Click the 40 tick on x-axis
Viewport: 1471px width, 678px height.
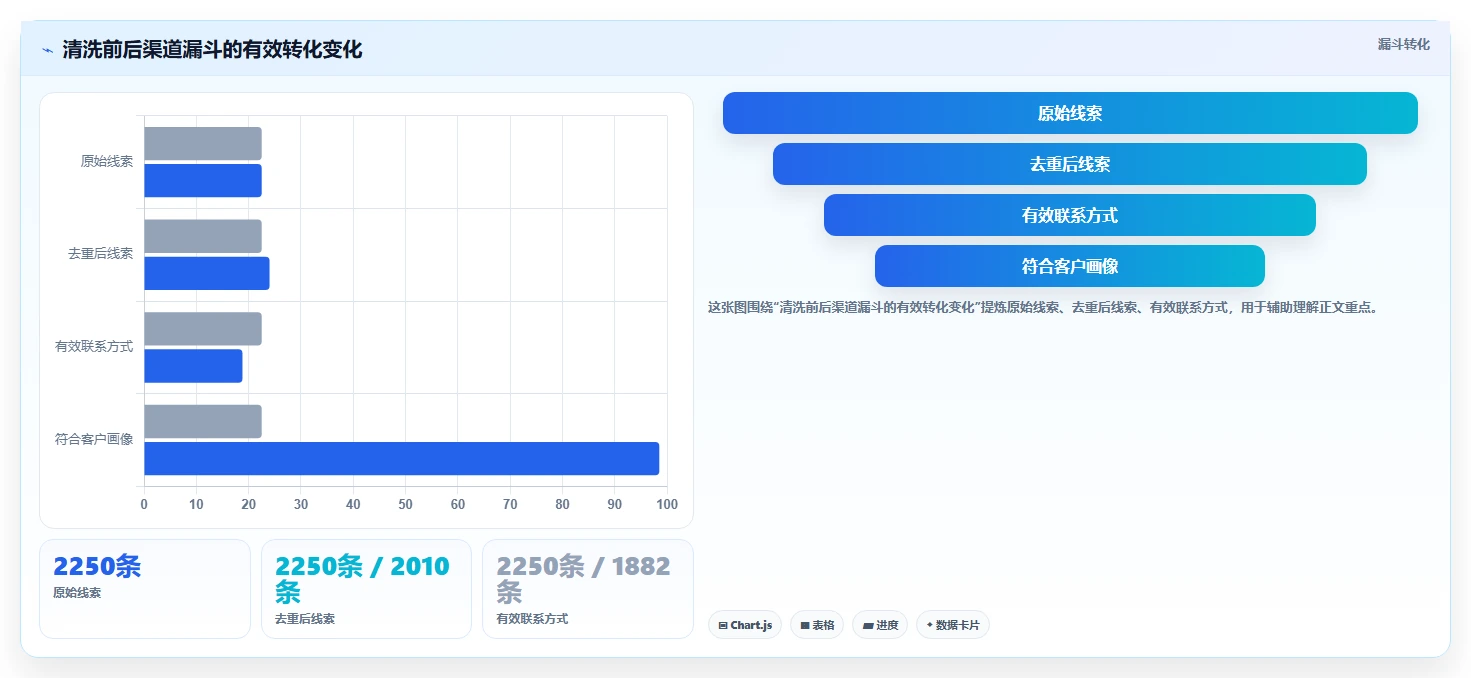[353, 504]
